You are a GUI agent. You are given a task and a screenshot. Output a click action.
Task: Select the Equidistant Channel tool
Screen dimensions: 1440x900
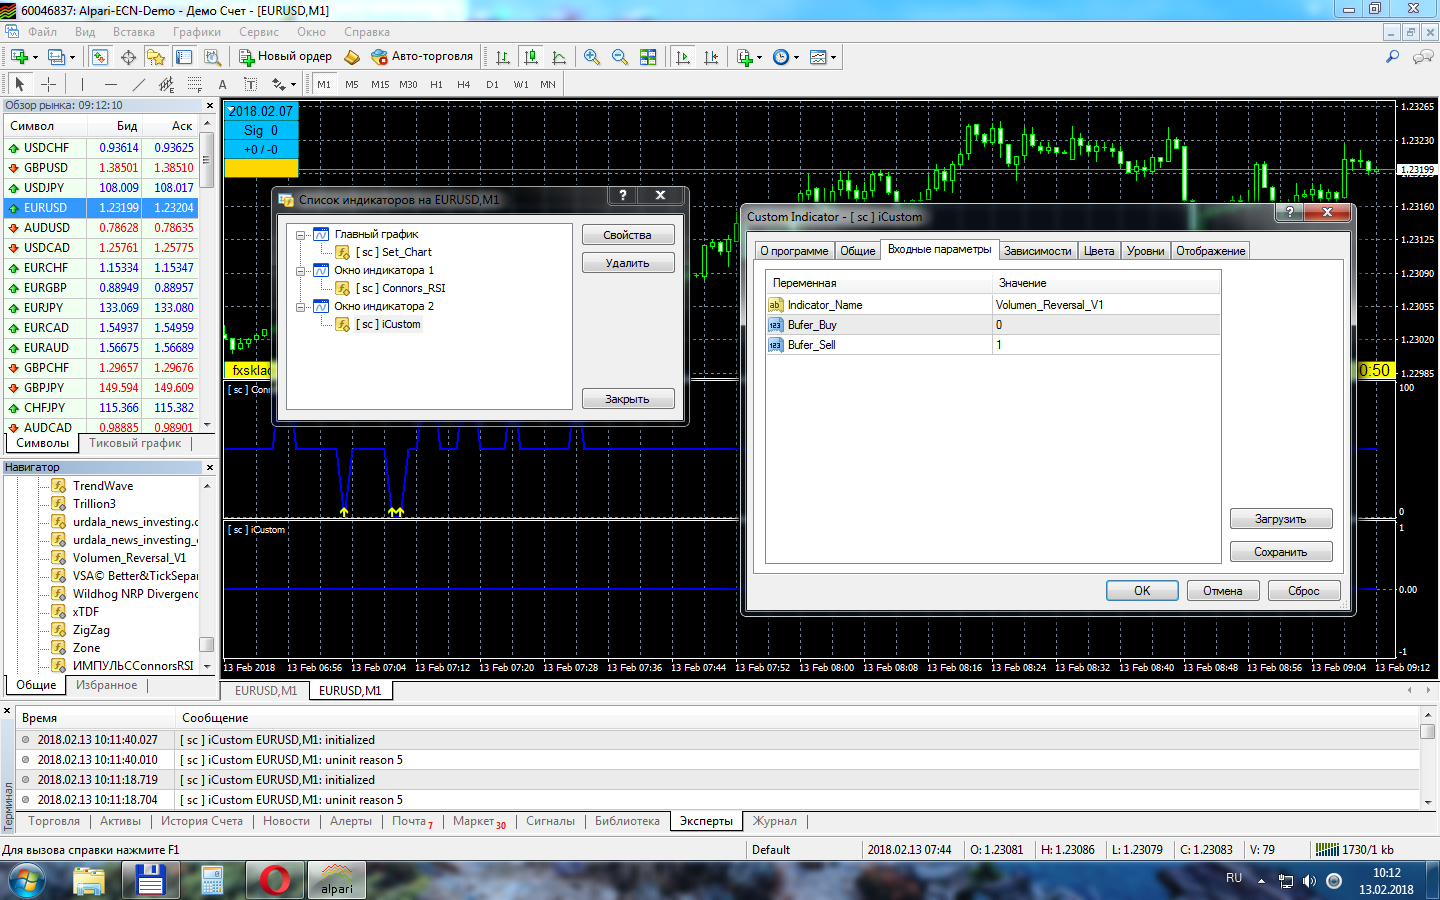tap(166, 84)
